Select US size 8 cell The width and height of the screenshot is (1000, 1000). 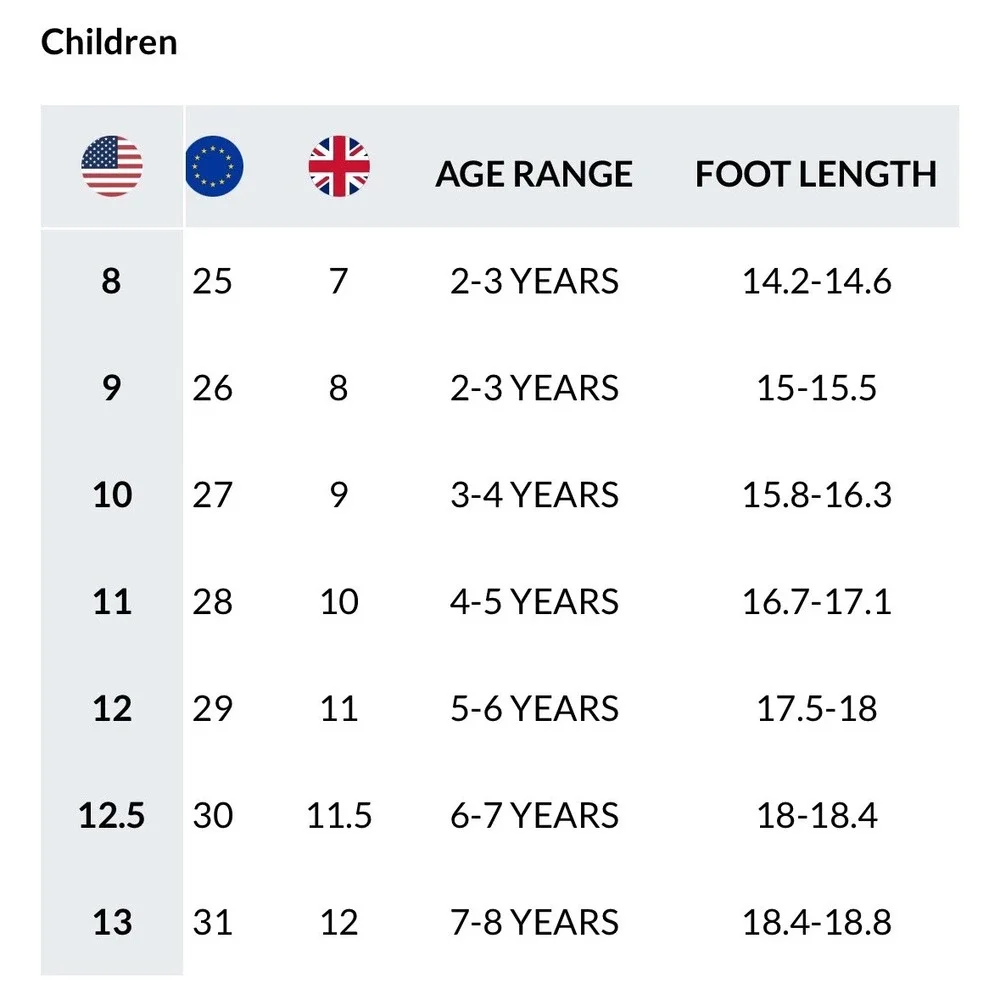112,281
